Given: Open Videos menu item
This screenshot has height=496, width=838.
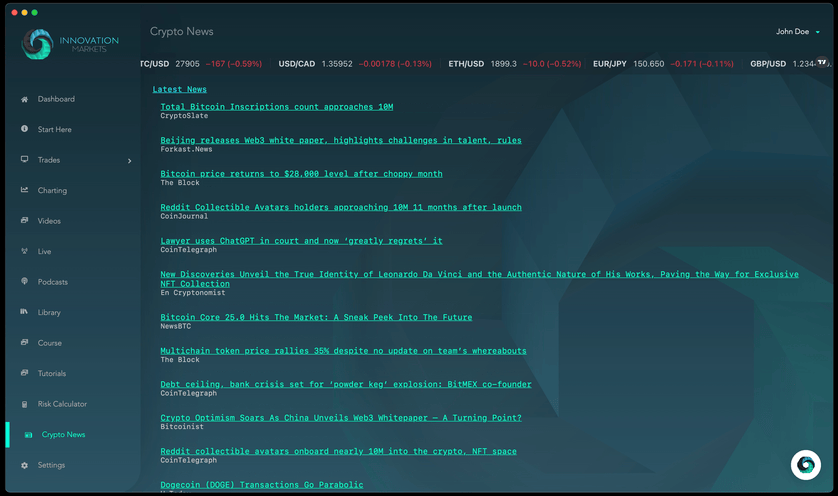Looking at the screenshot, I should pos(49,221).
